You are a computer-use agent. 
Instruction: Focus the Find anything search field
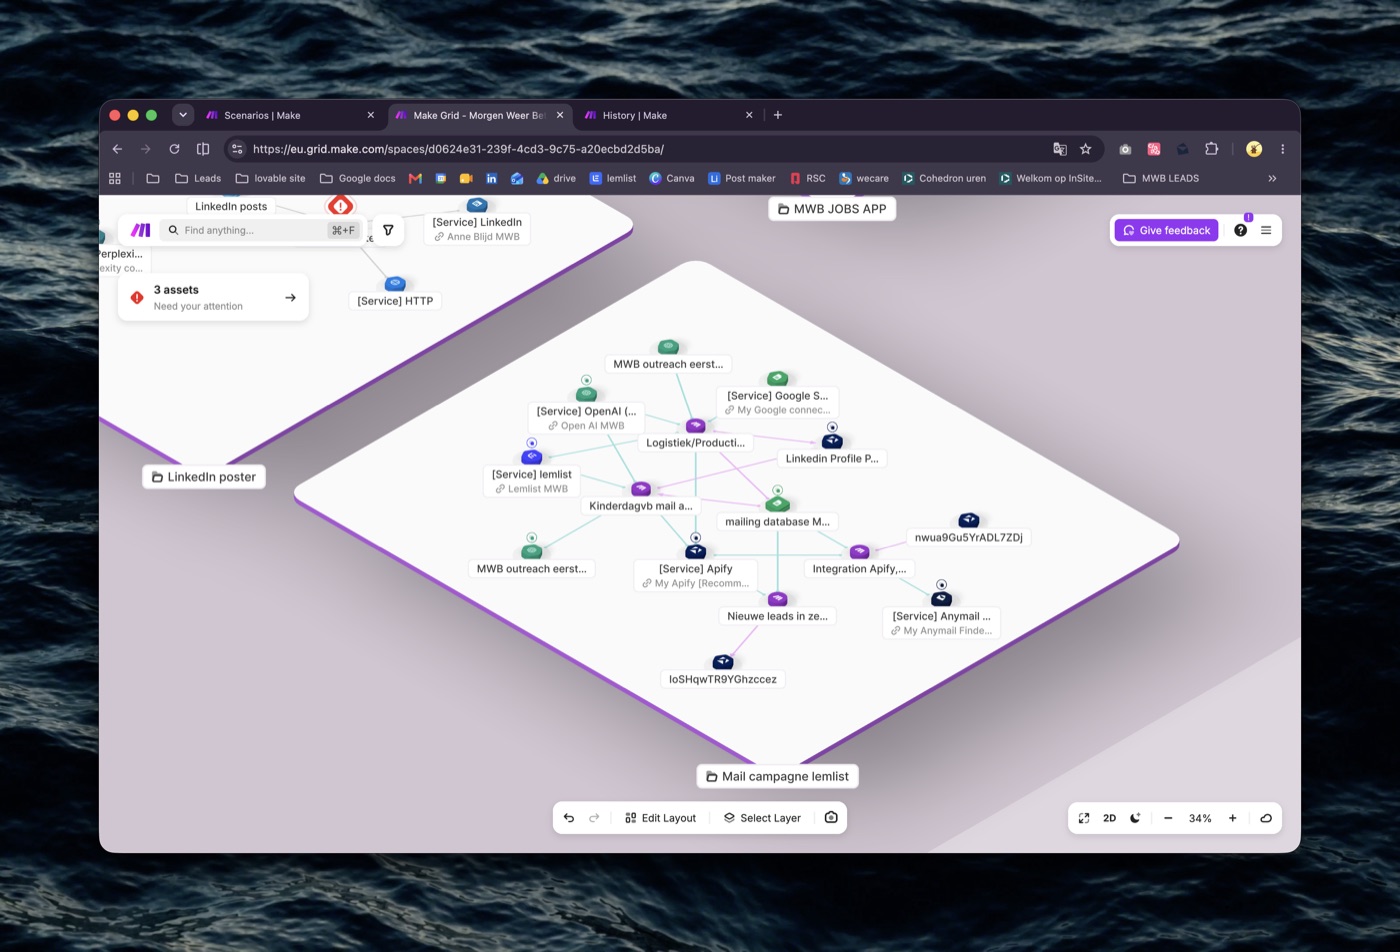tap(260, 230)
